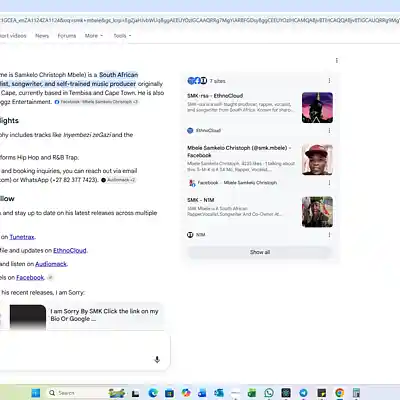Click the taskbar Search field
Viewport: 400px width, 400px height.
tap(76, 393)
